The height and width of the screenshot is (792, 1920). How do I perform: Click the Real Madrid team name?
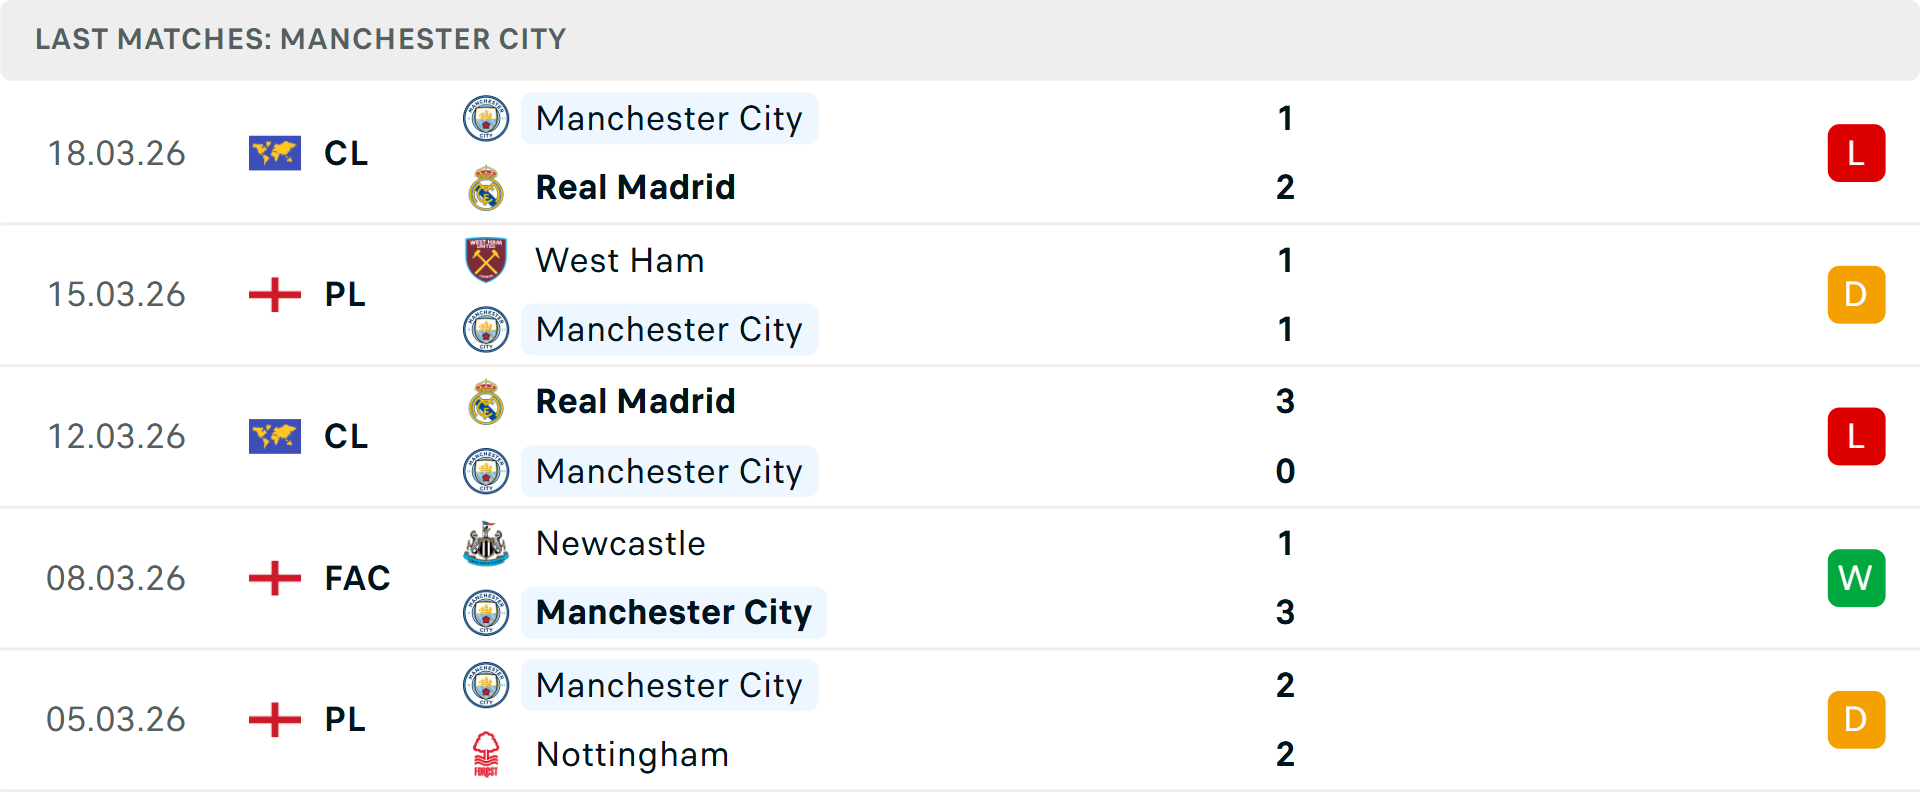coord(635,187)
